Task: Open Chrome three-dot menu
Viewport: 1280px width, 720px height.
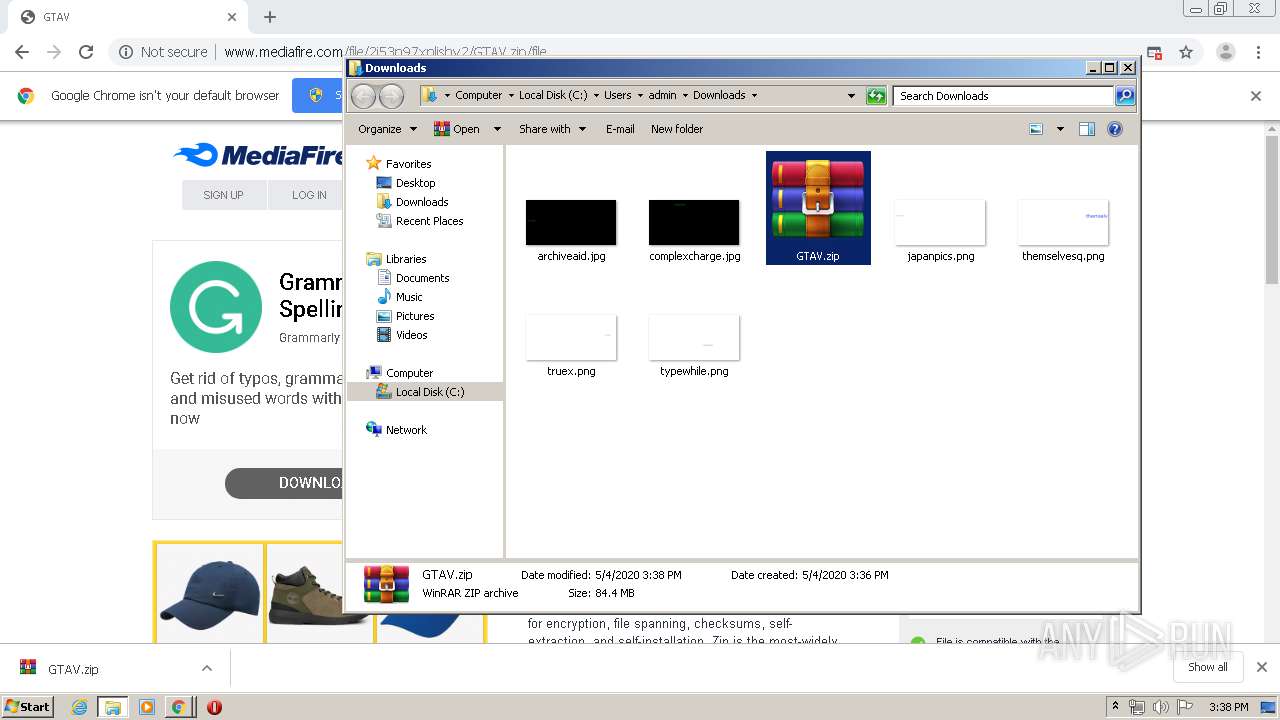Action: (x=1258, y=52)
